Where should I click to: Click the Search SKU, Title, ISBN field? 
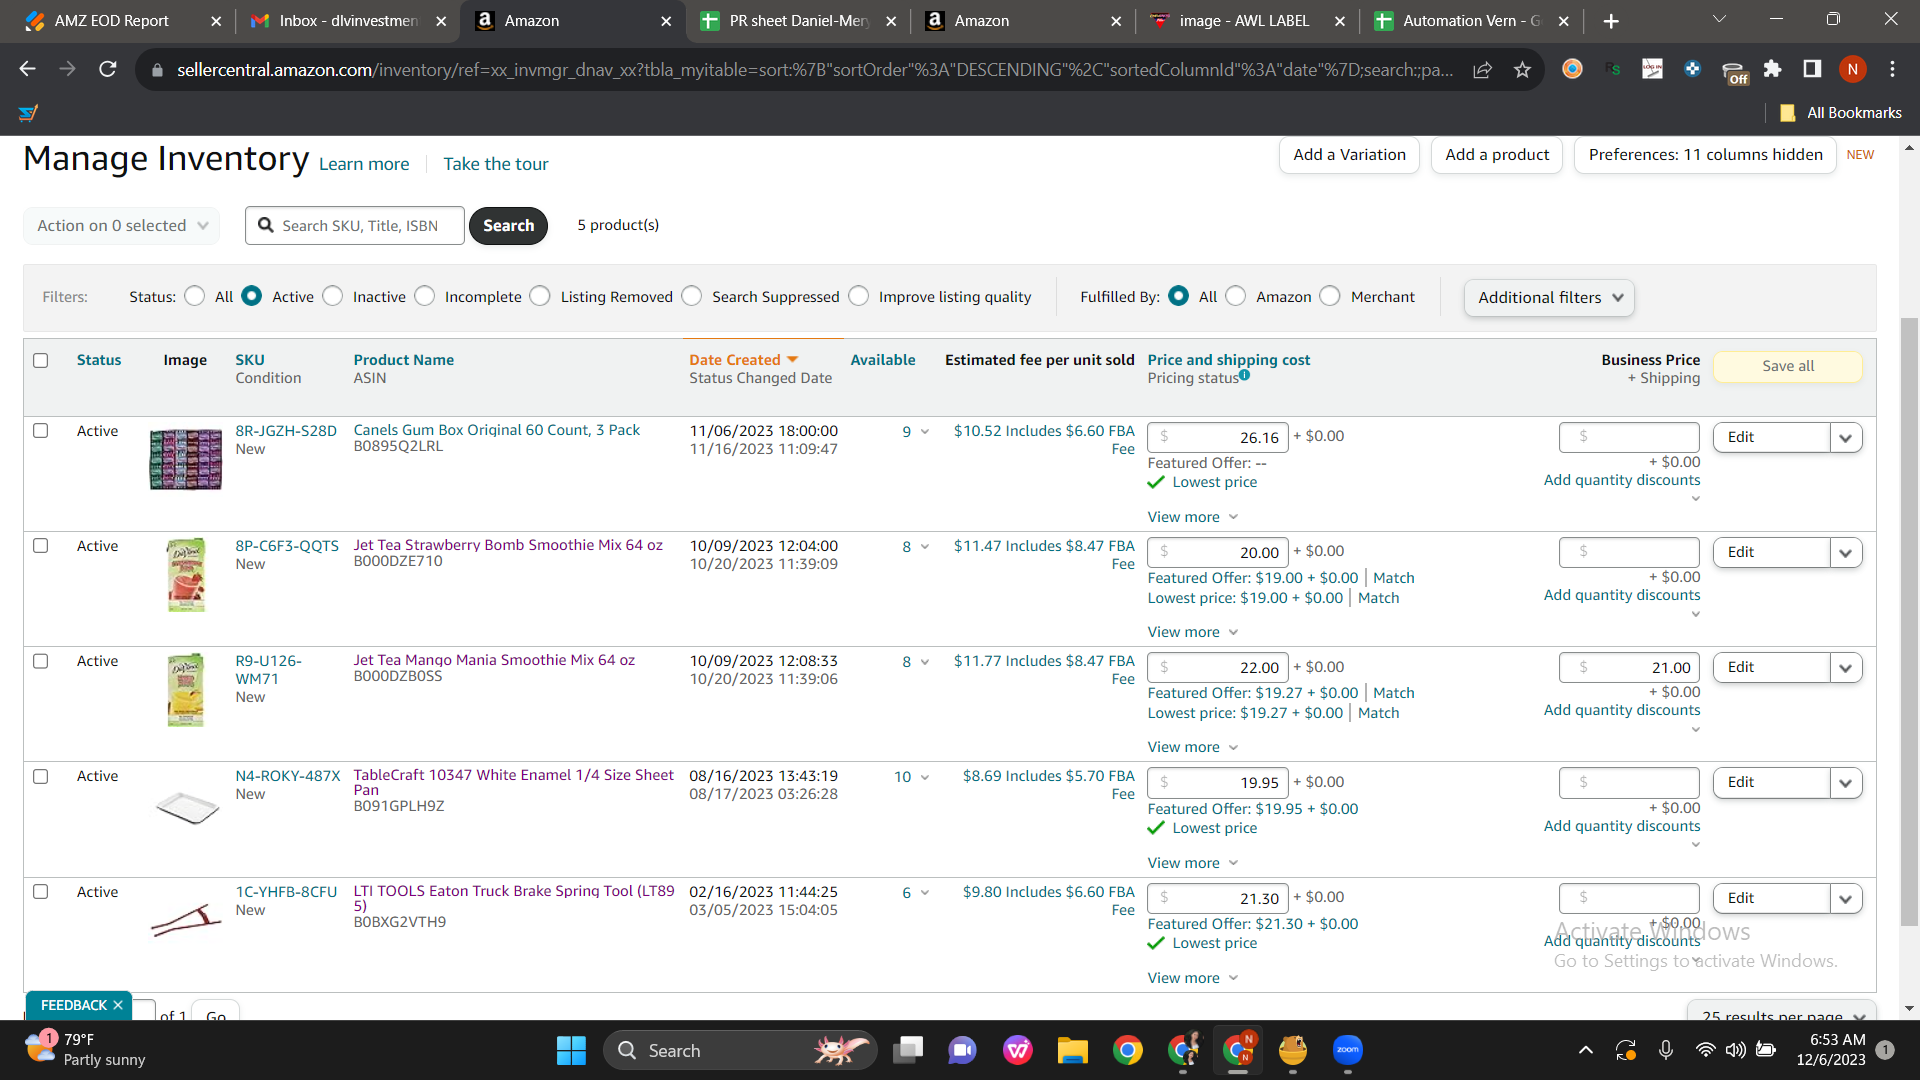(x=355, y=225)
